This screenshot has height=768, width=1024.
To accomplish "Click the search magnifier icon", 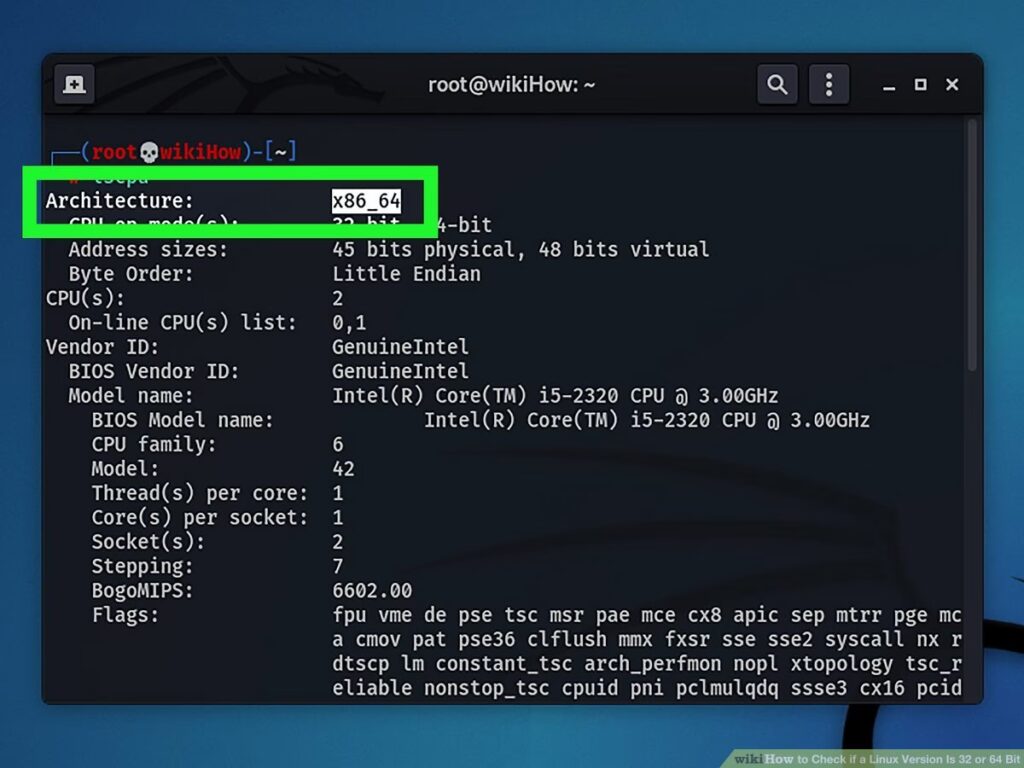I will [x=777, y=85].
